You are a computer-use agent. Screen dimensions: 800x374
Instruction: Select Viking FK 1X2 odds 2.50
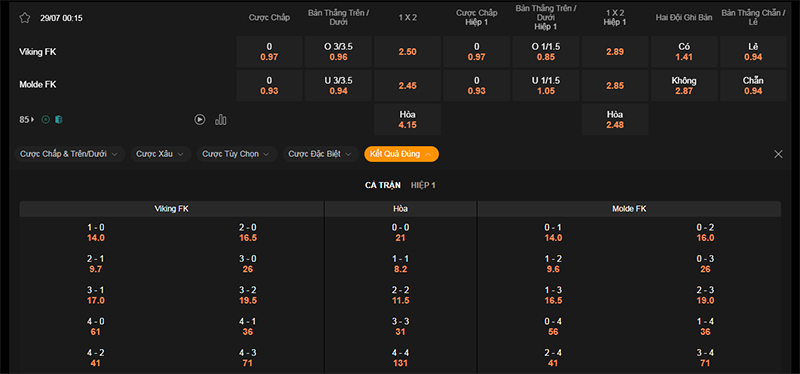coord(408,52)
